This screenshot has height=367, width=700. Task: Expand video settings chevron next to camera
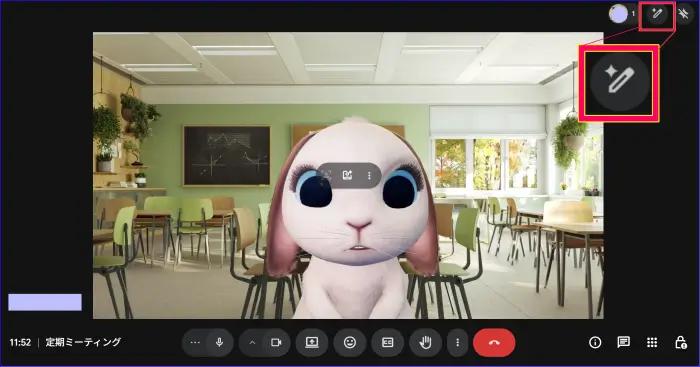coord(252,342)
